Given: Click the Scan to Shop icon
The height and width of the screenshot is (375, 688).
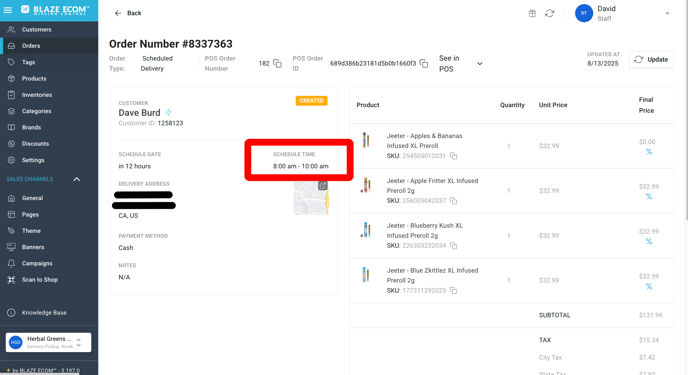Looking at the screenshot, I should click(11, 279).
